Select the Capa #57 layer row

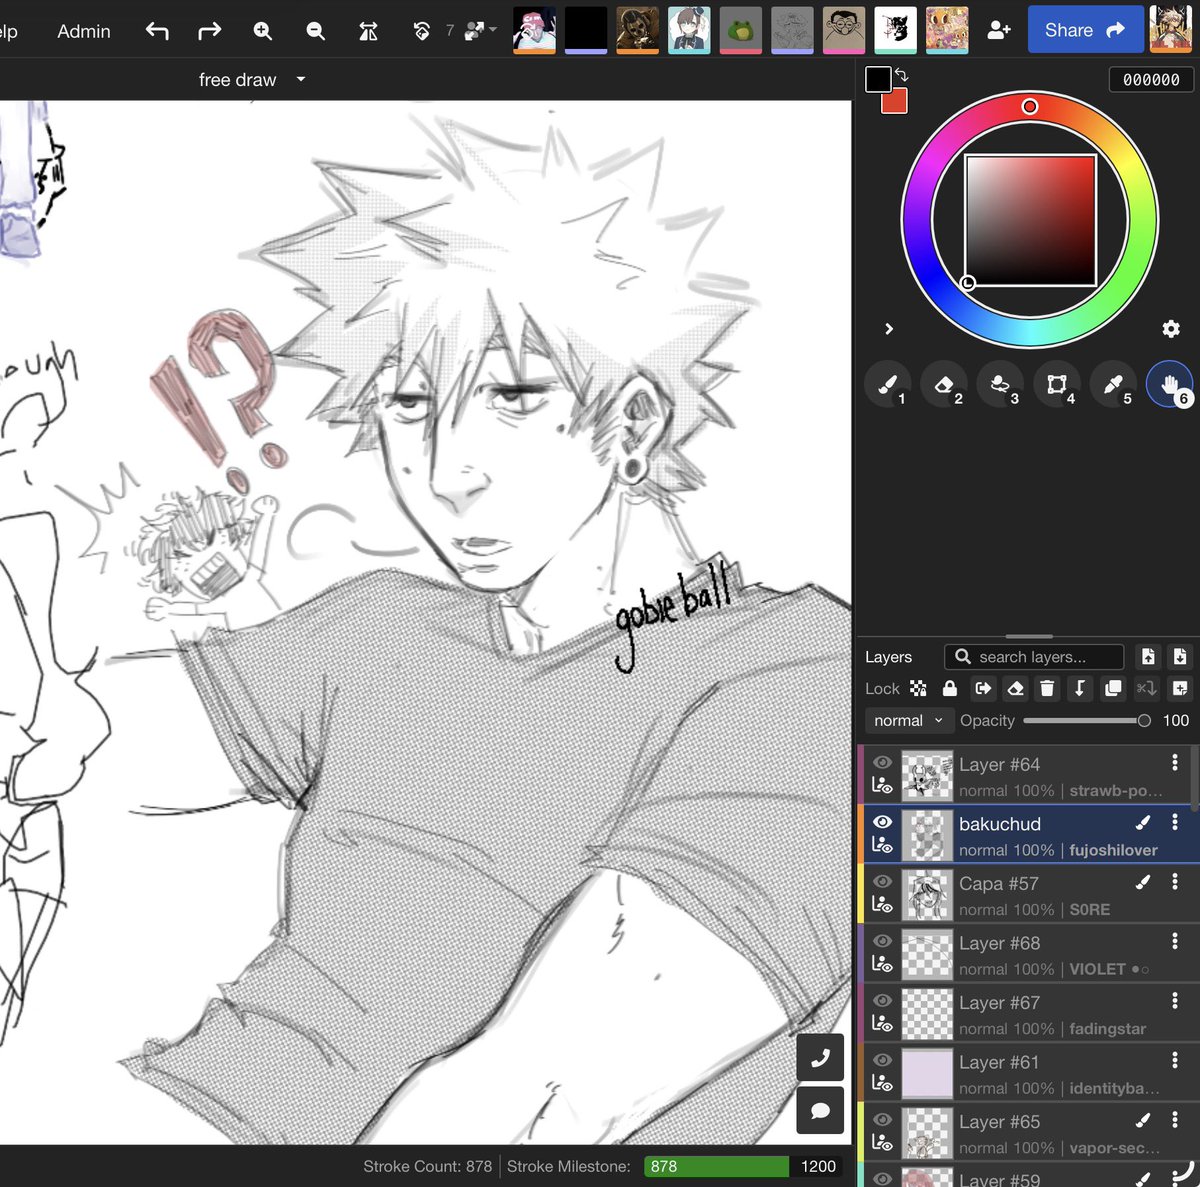[x=1030, y=895]
